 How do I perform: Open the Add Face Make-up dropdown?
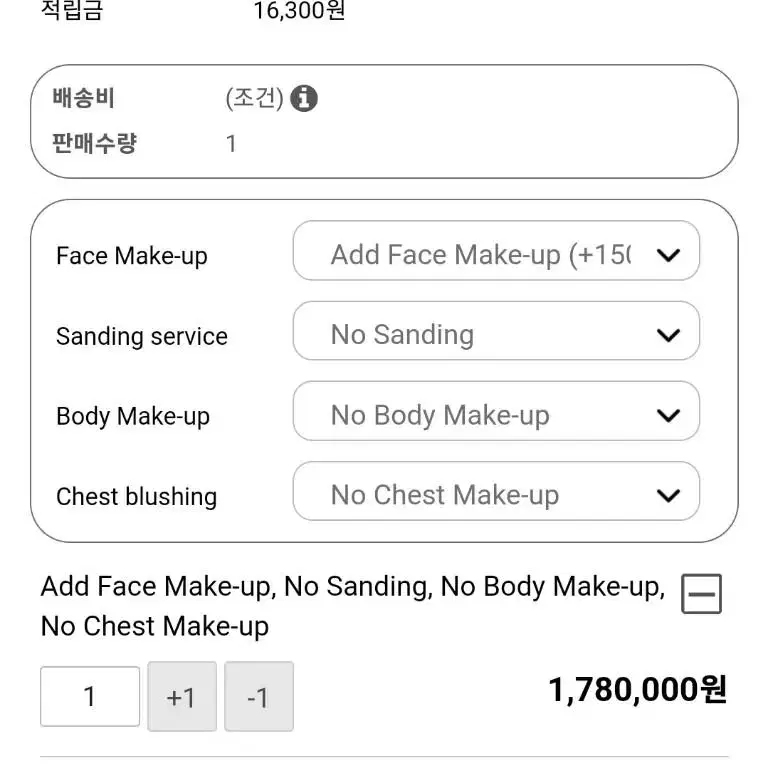click(x=496, y=250)
